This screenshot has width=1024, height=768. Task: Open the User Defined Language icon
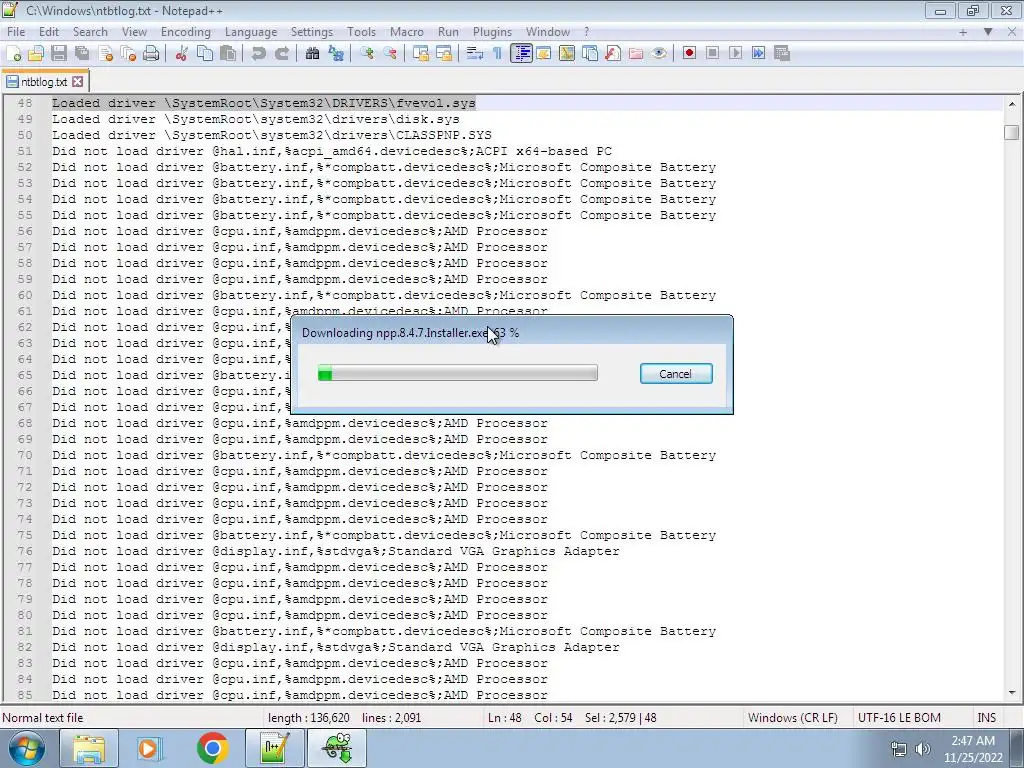pos(543,54)
